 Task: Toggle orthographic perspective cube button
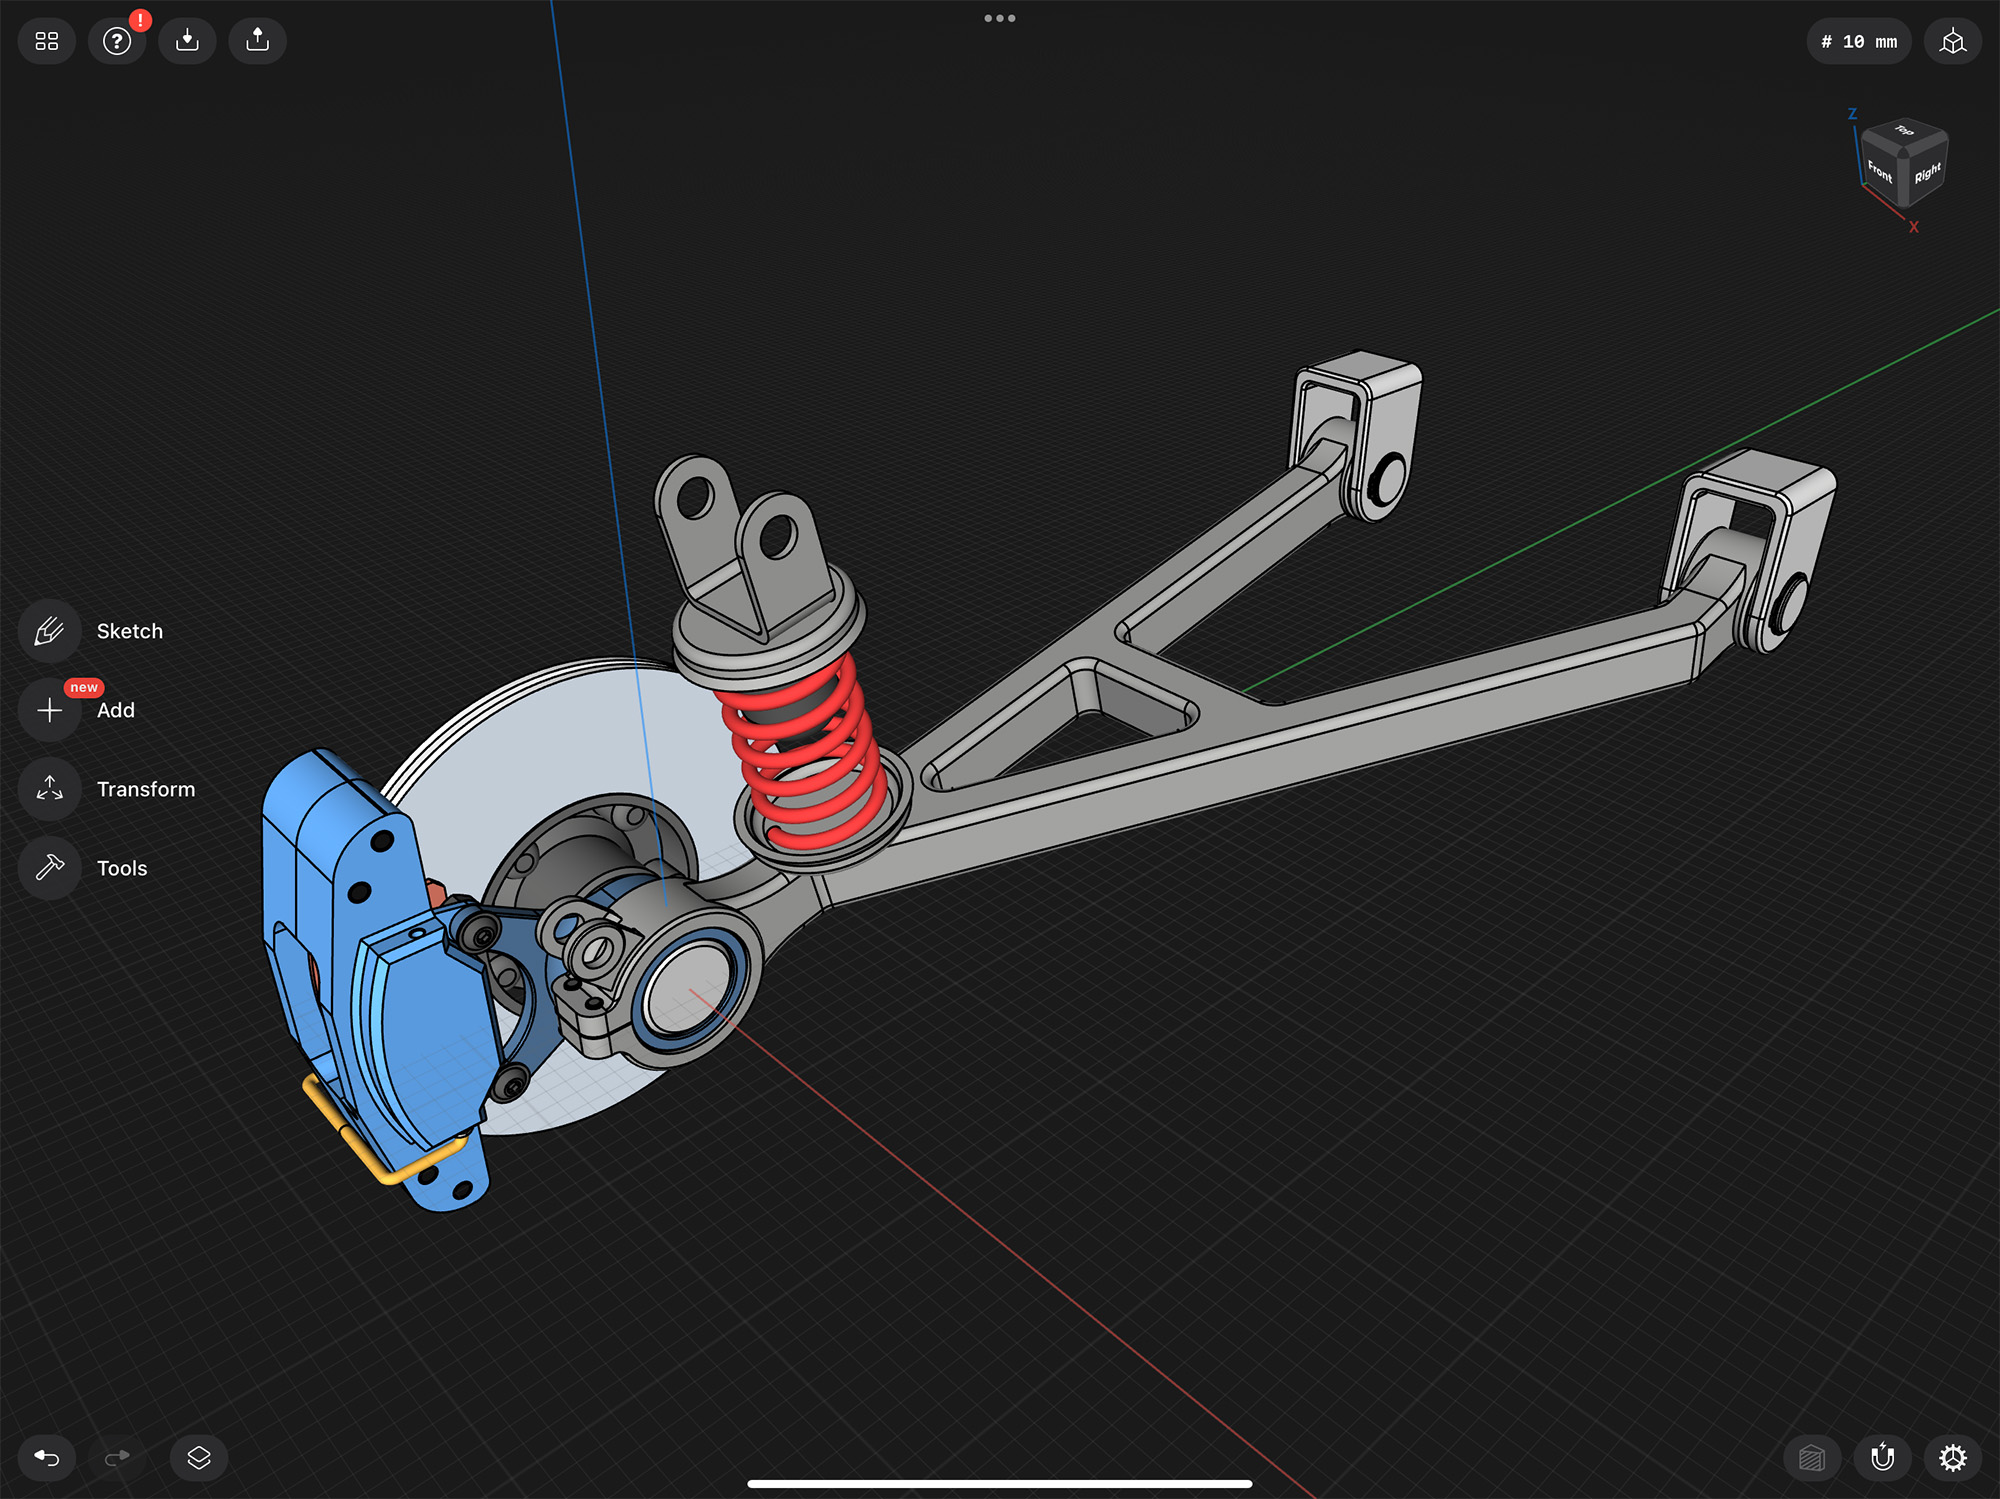pos(1952,42)
